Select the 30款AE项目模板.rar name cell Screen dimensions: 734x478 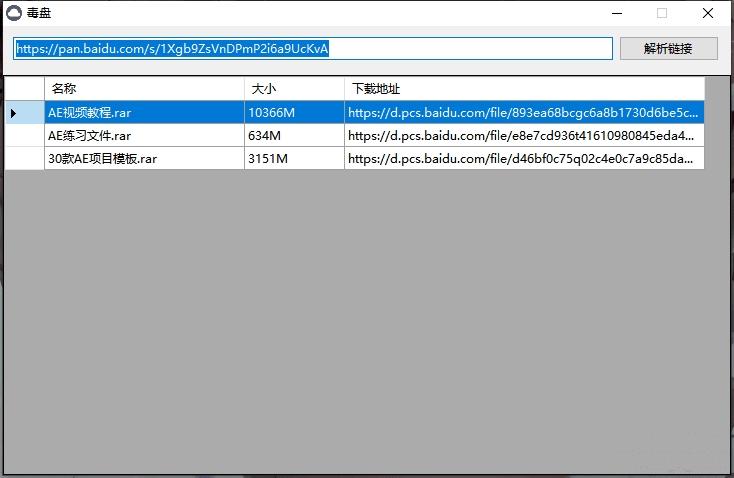point(145,159)
